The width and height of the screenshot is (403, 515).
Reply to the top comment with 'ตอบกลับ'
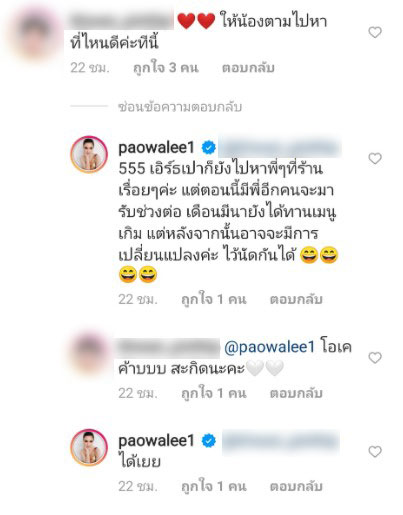[x=248, y=68]
